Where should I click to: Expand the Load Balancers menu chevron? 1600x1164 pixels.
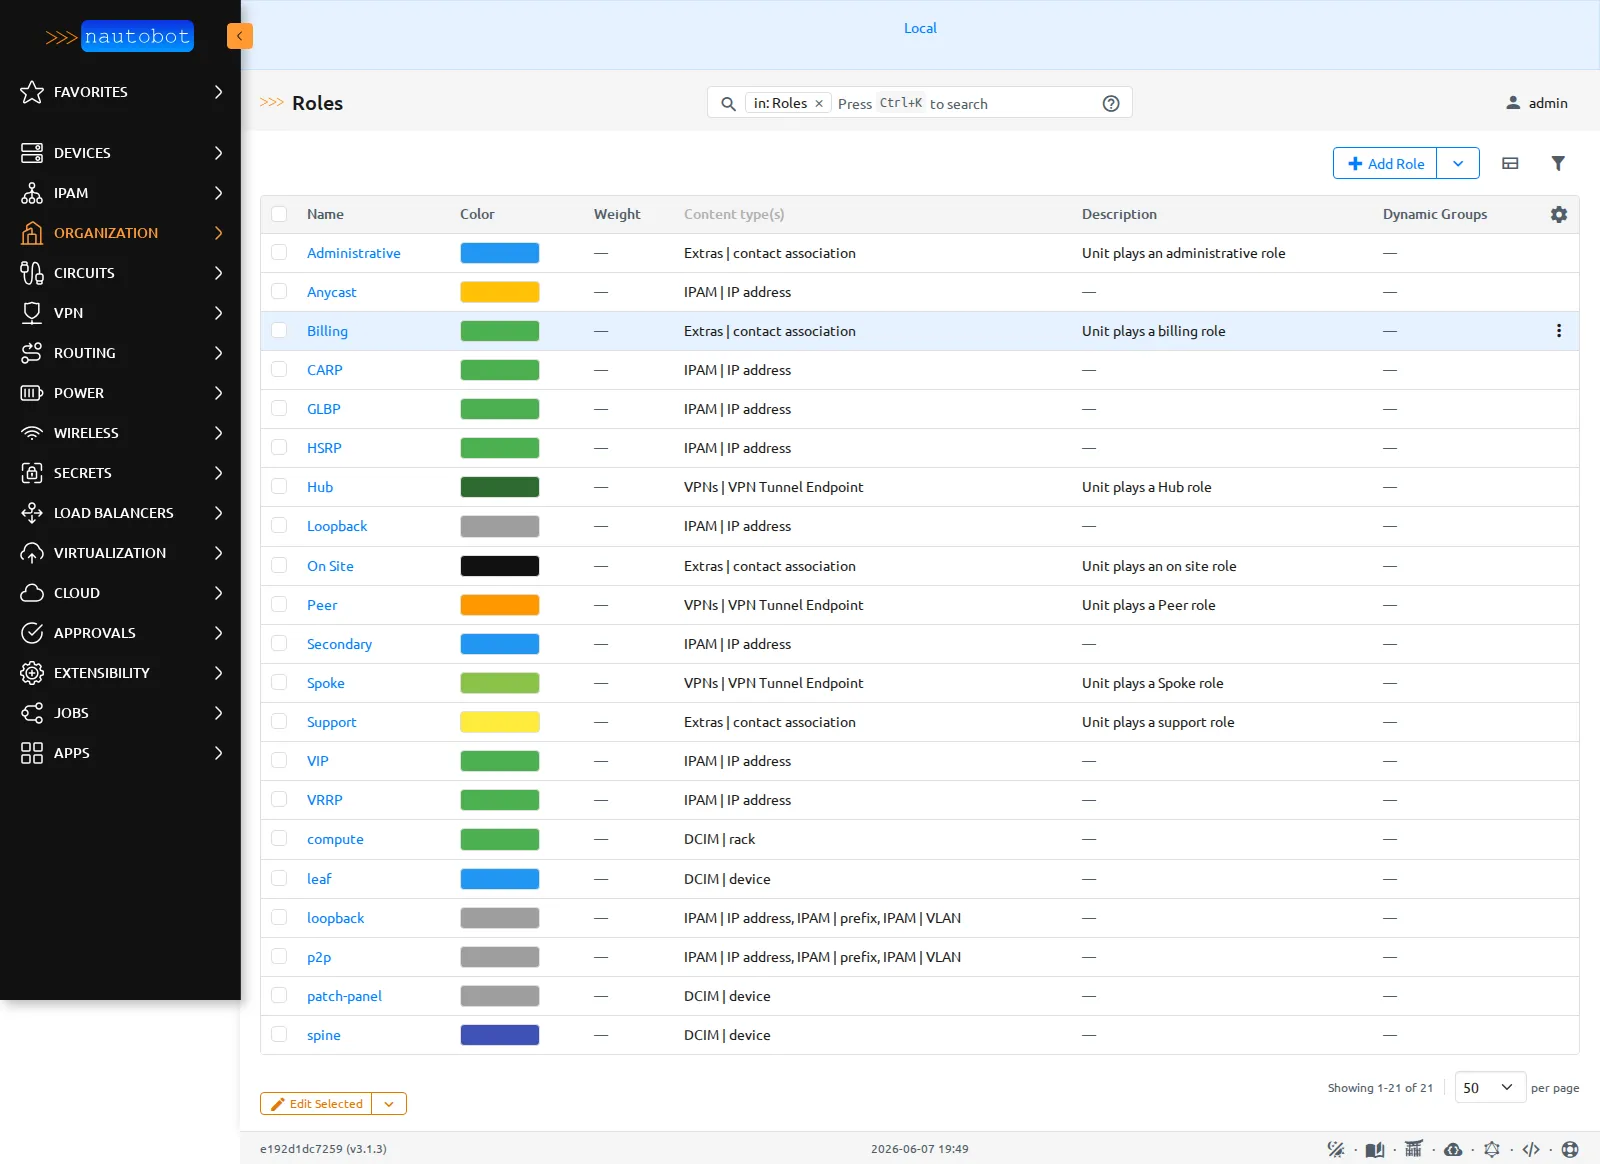coord(218,513)
